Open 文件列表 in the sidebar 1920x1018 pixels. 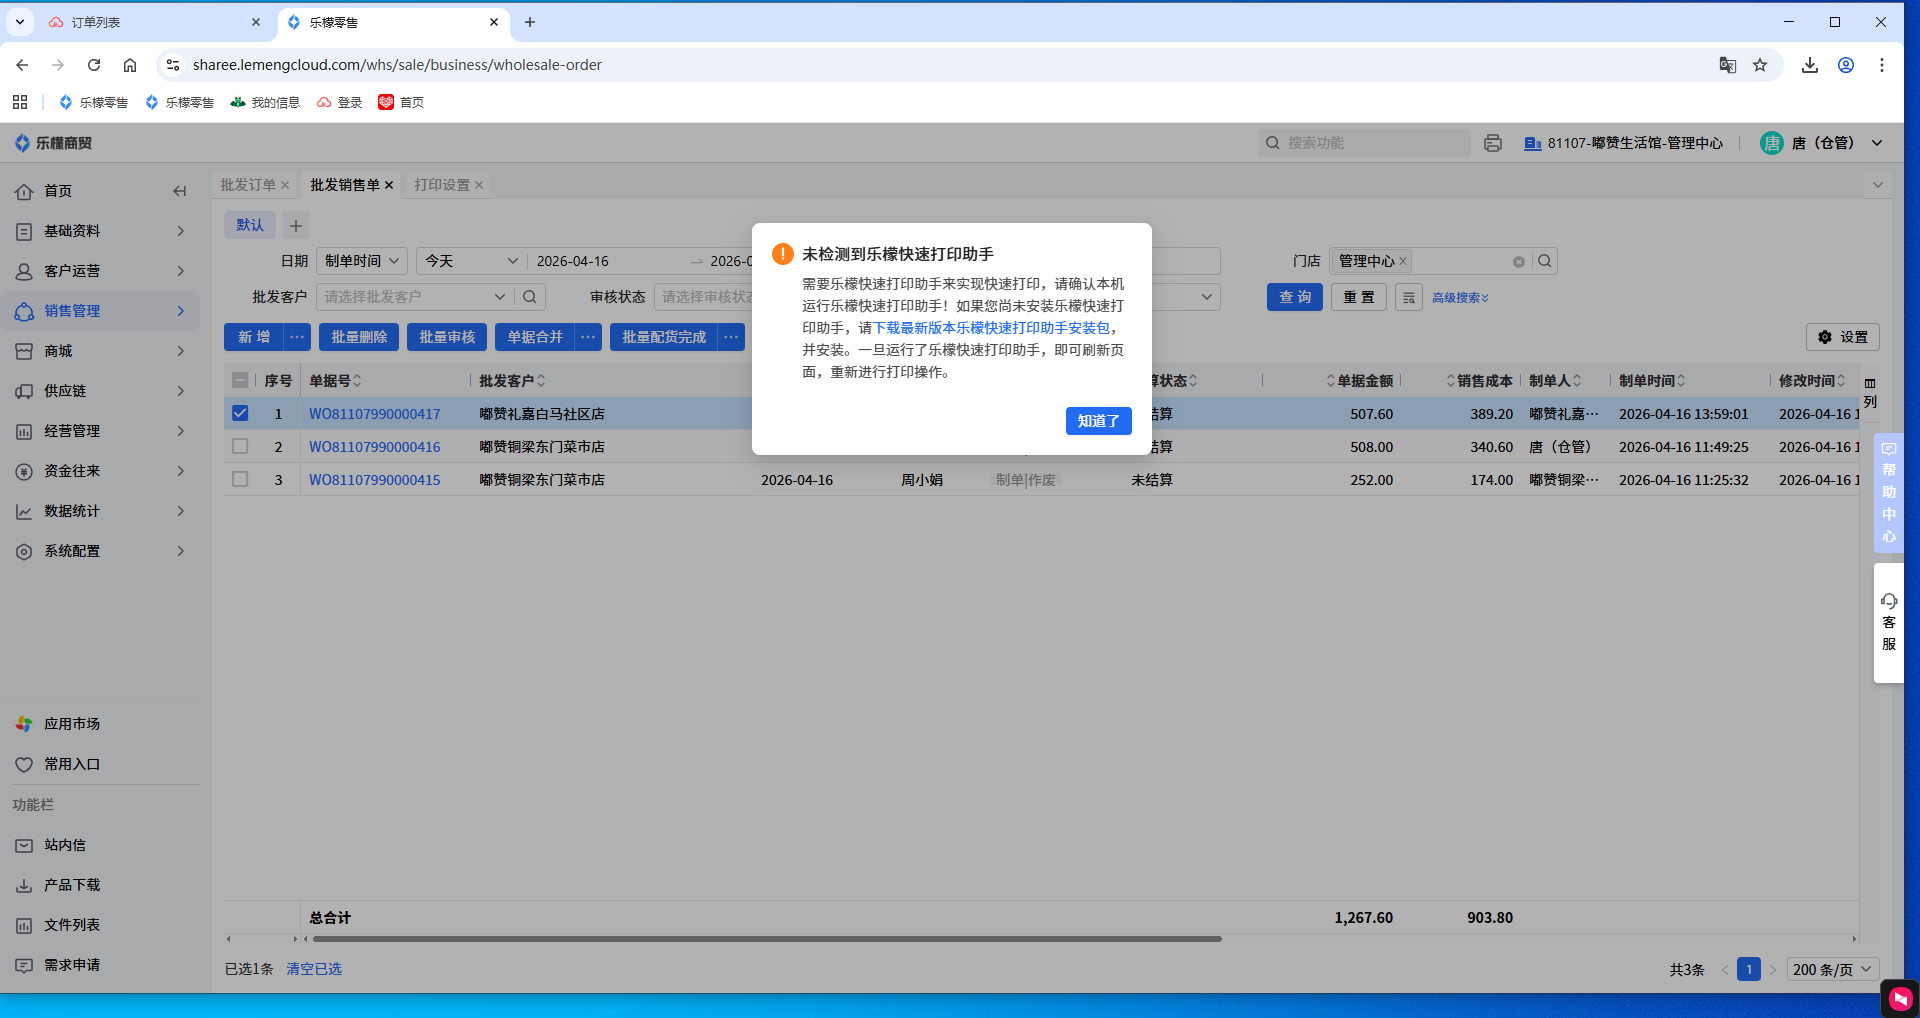[72, 925]
